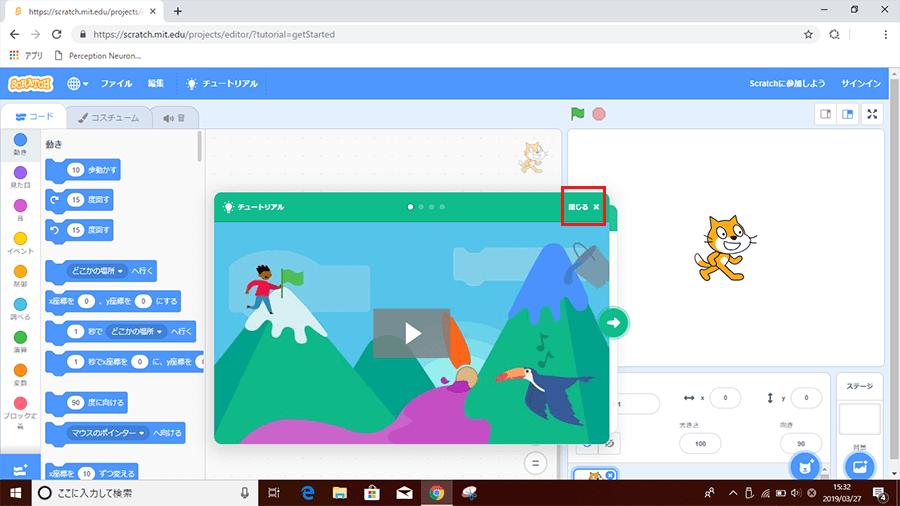
Task: Bookmark this page with the star
Action: click(808, 34)
